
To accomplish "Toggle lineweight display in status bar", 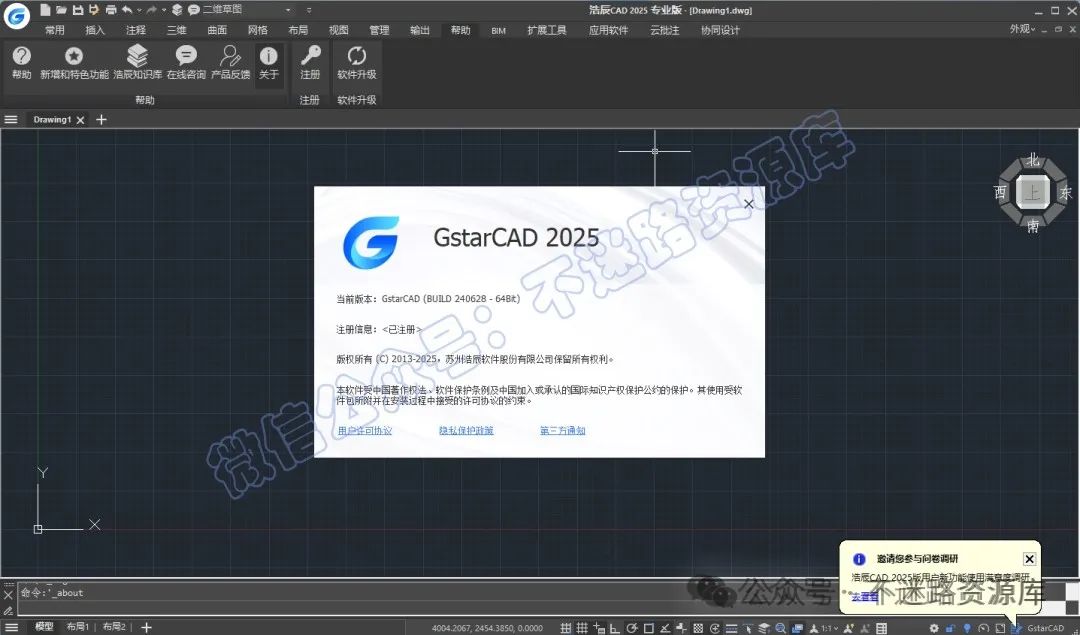I will pos(731,628).
